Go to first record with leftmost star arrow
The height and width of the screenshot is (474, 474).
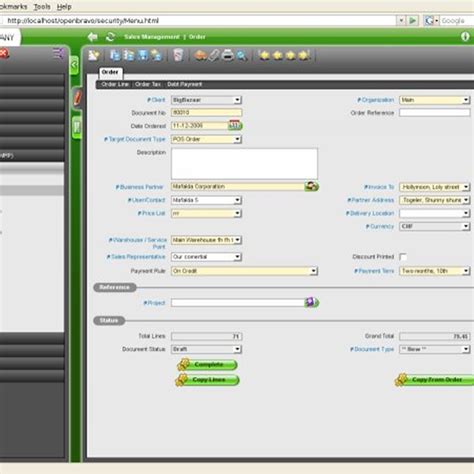click(x=264, y=55)
